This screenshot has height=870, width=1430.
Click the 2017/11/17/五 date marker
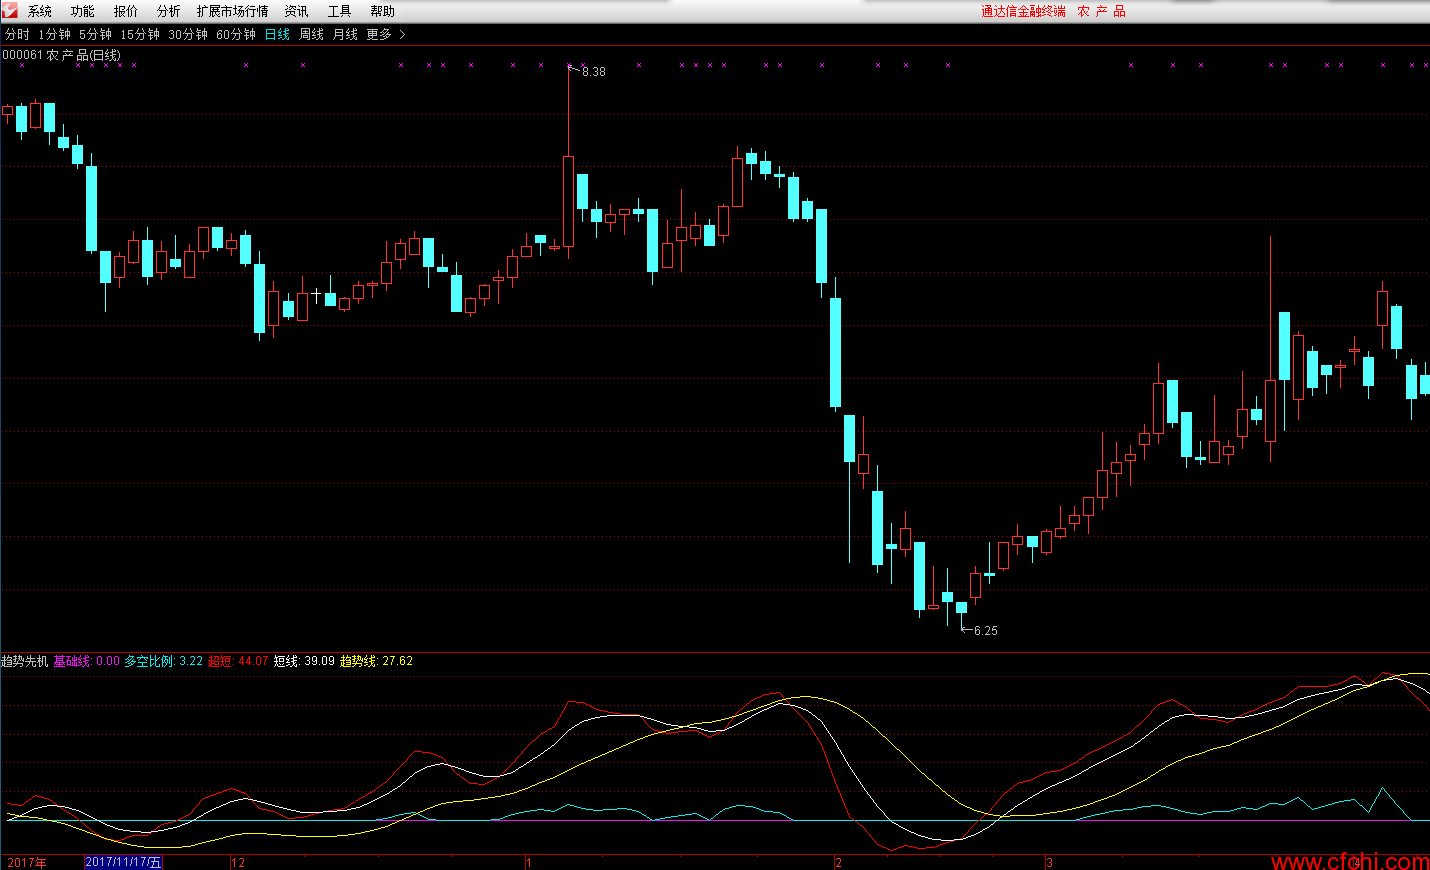(x=123, y=862)
